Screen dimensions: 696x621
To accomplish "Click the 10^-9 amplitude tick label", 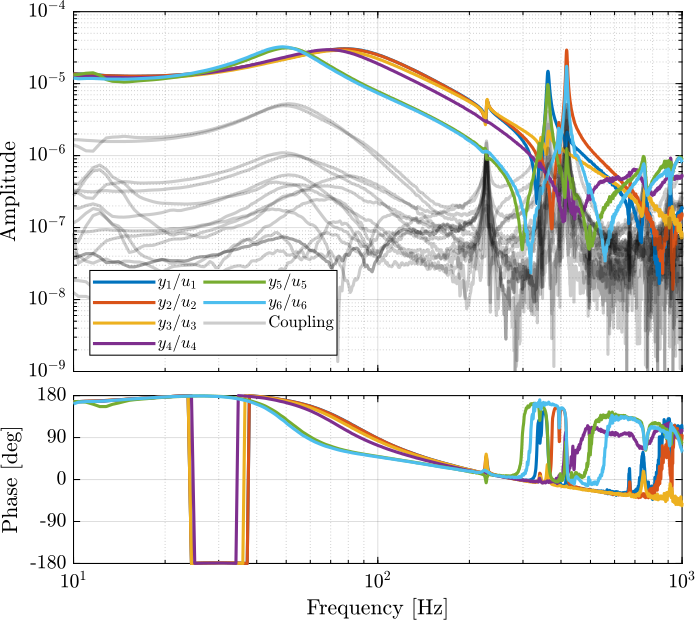I will click(47, 368).
